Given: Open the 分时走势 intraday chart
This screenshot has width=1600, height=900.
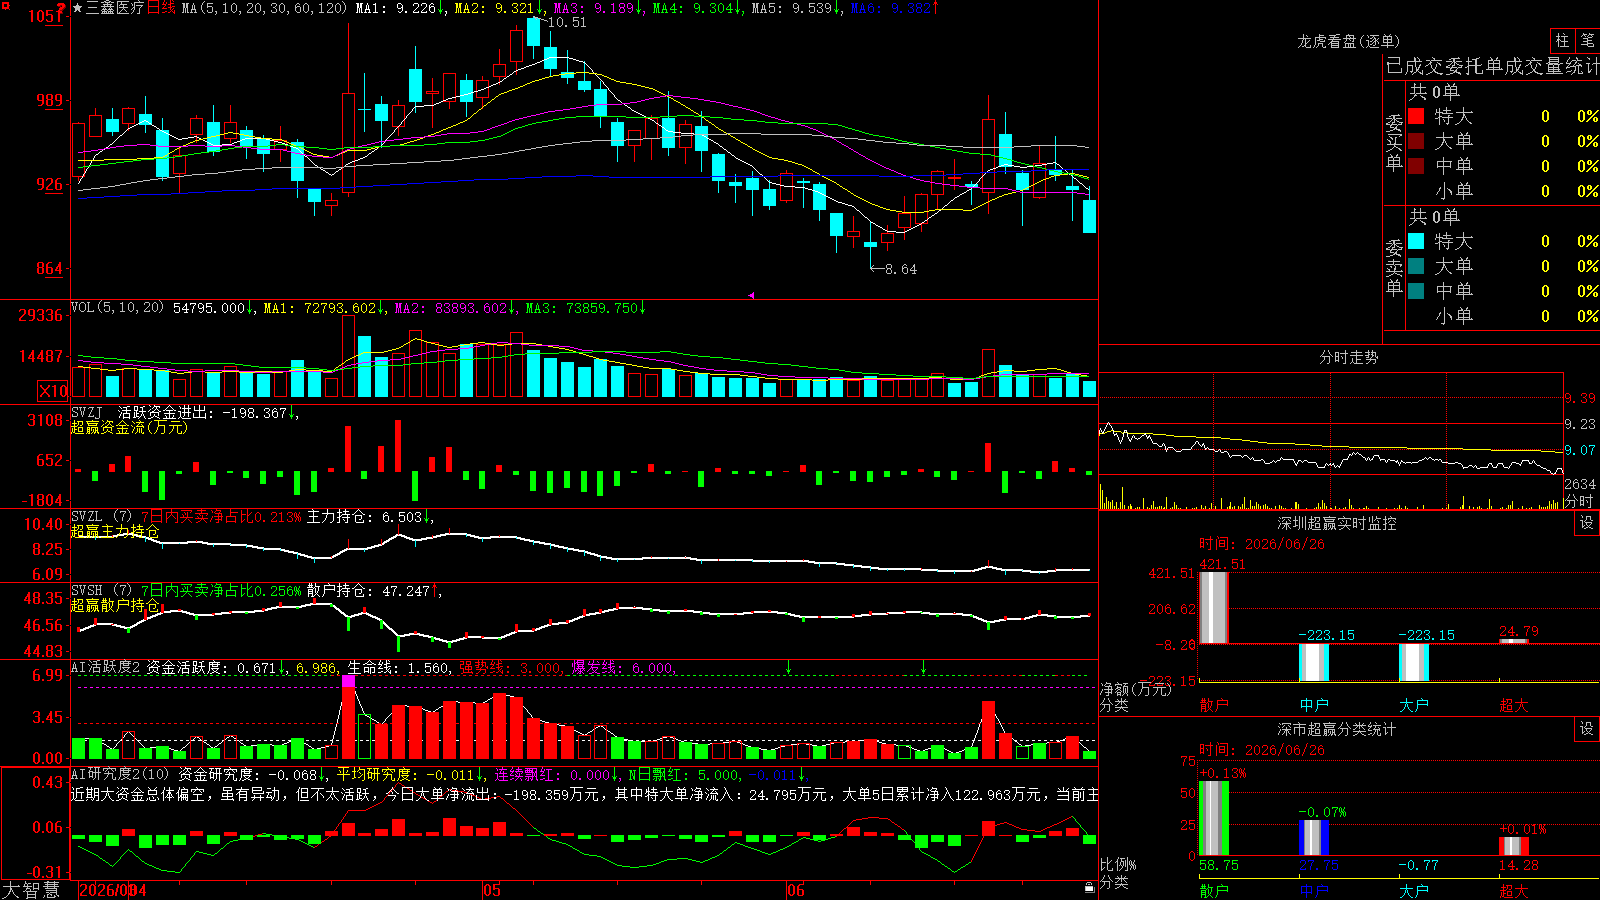Looking at the screenshot, I should (x=1331, y=440).
